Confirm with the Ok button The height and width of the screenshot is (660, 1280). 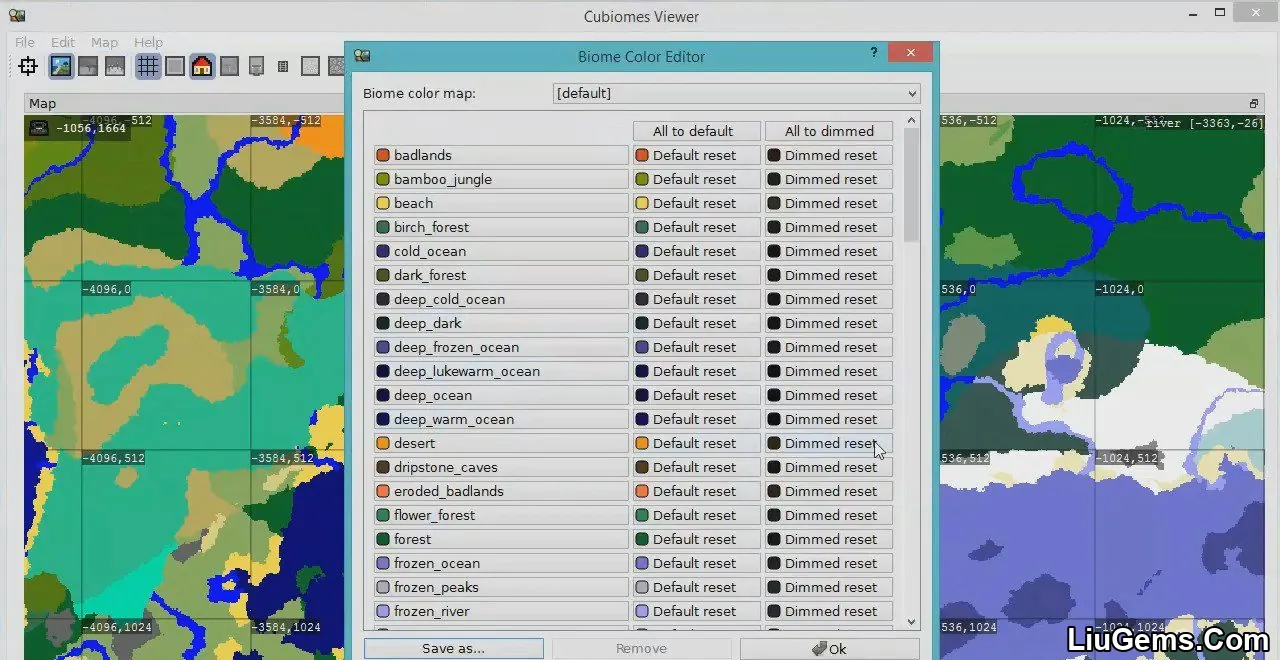point(830,648)
